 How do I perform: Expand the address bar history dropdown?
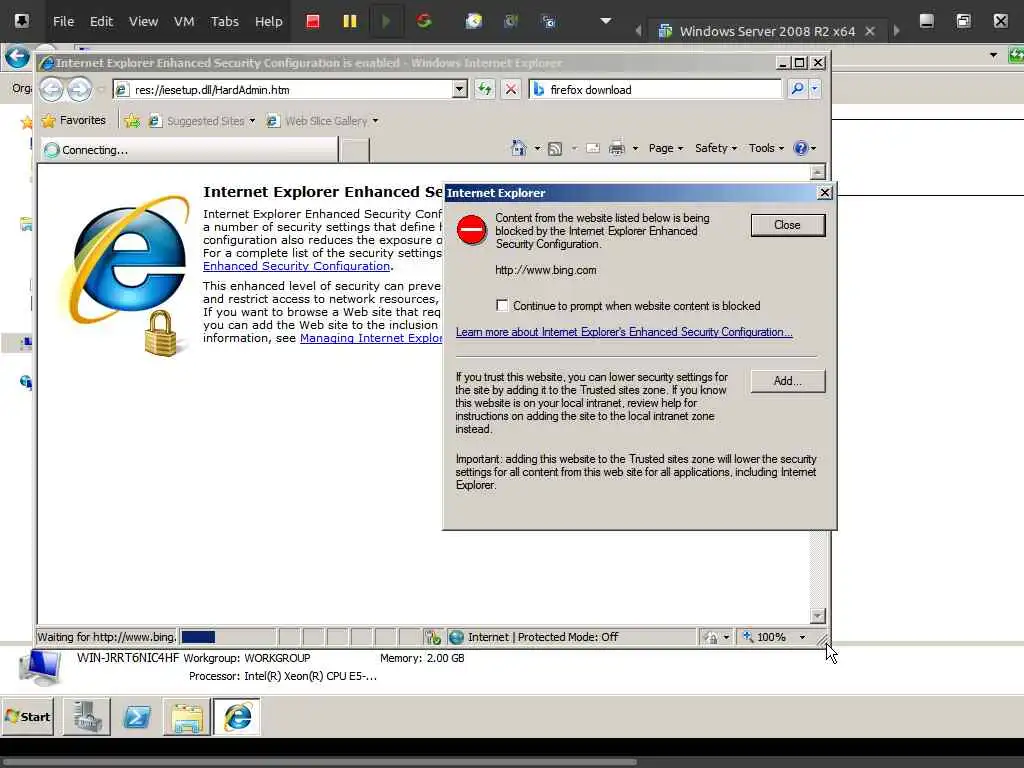click(460, 89)
